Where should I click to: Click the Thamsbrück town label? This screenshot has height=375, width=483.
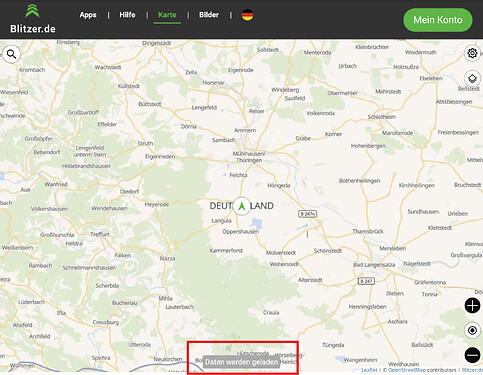(368, 231)
